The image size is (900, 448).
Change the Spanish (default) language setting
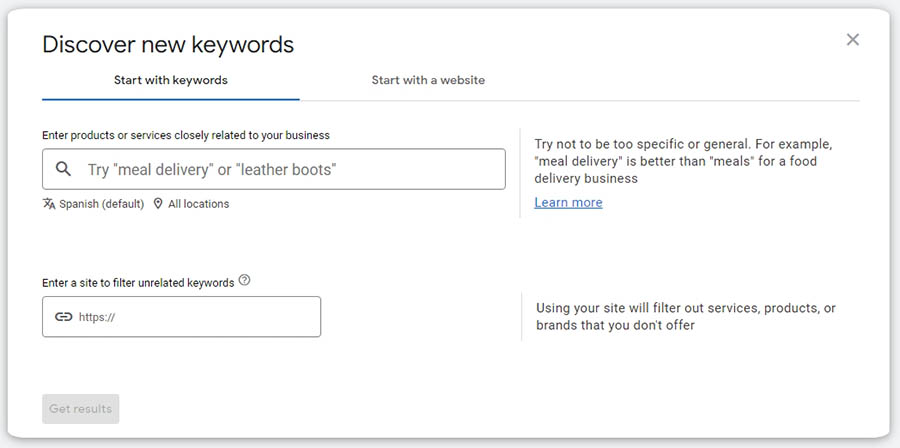pos(102,204)
